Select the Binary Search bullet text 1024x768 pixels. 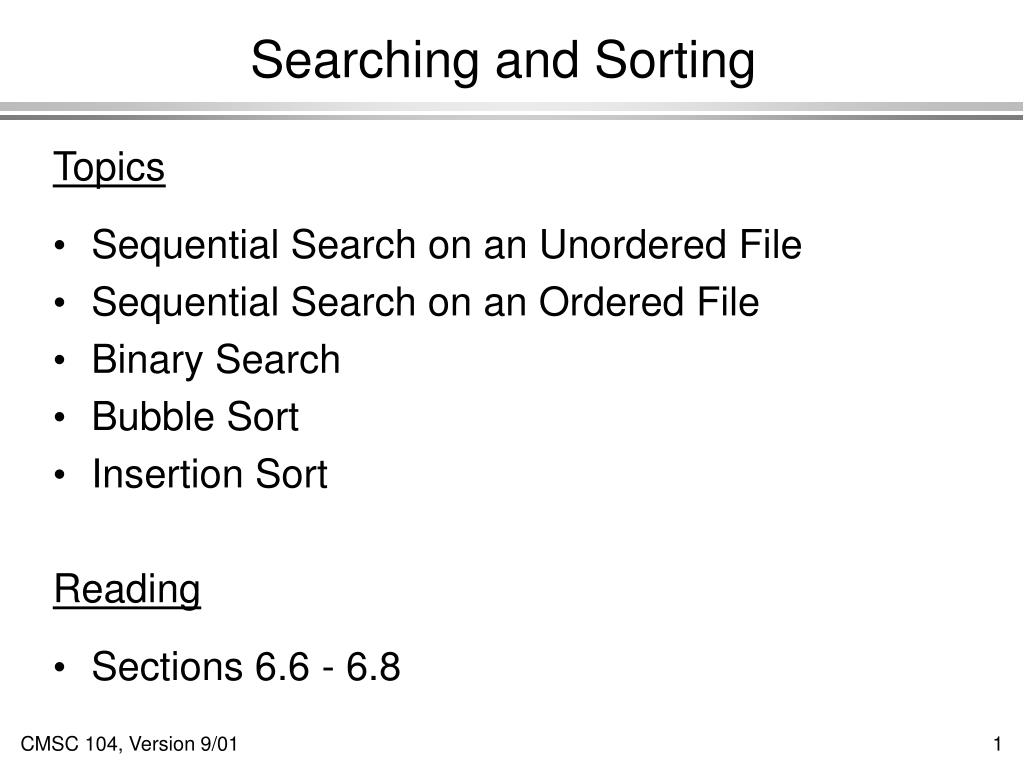[216, 360]
